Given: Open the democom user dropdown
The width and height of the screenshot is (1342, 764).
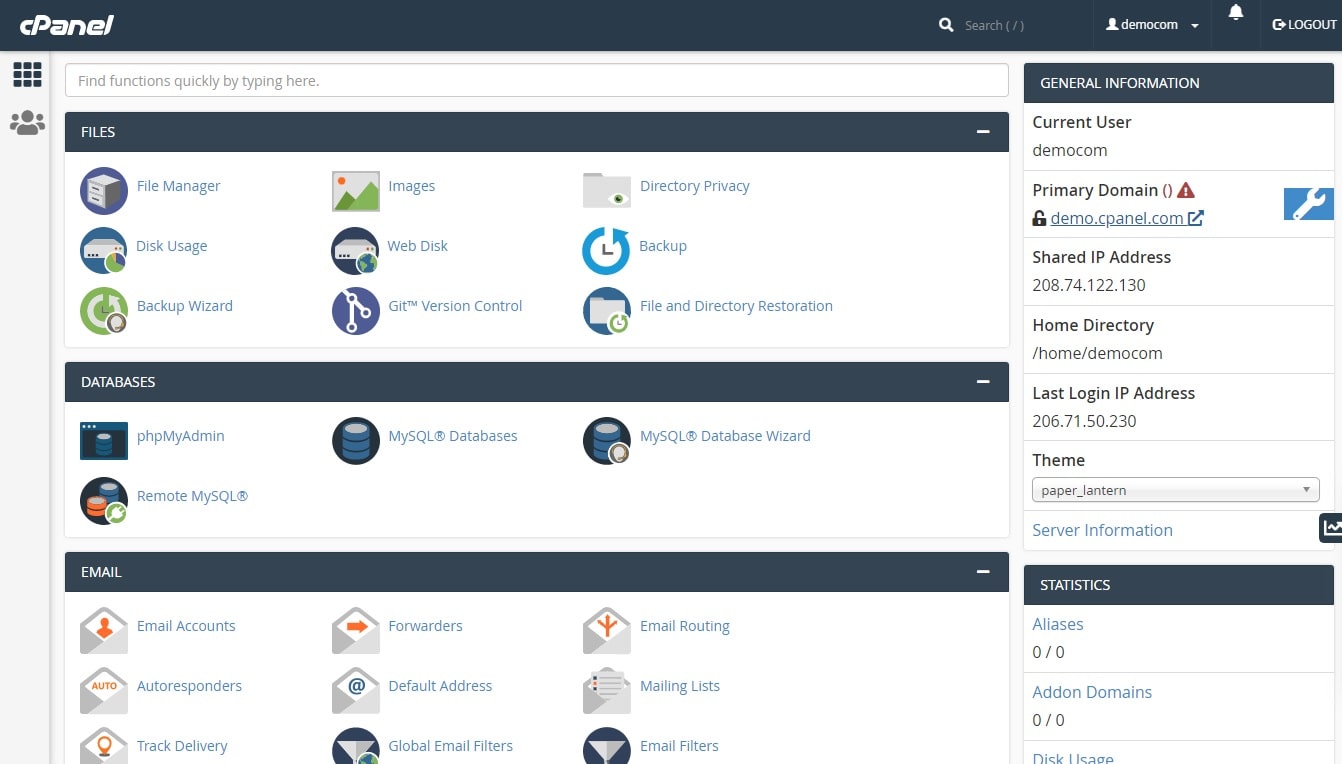Looking at the screenshot, I should click(1152, 25).
